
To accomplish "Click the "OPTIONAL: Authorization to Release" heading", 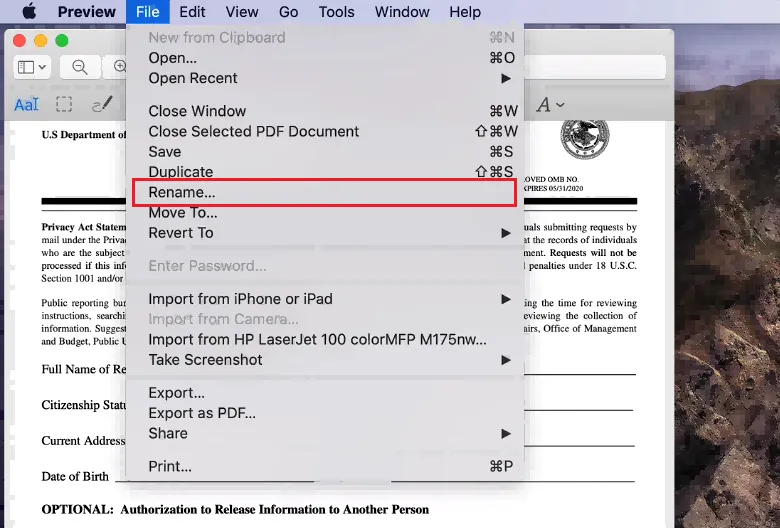I will pos(235,510).
